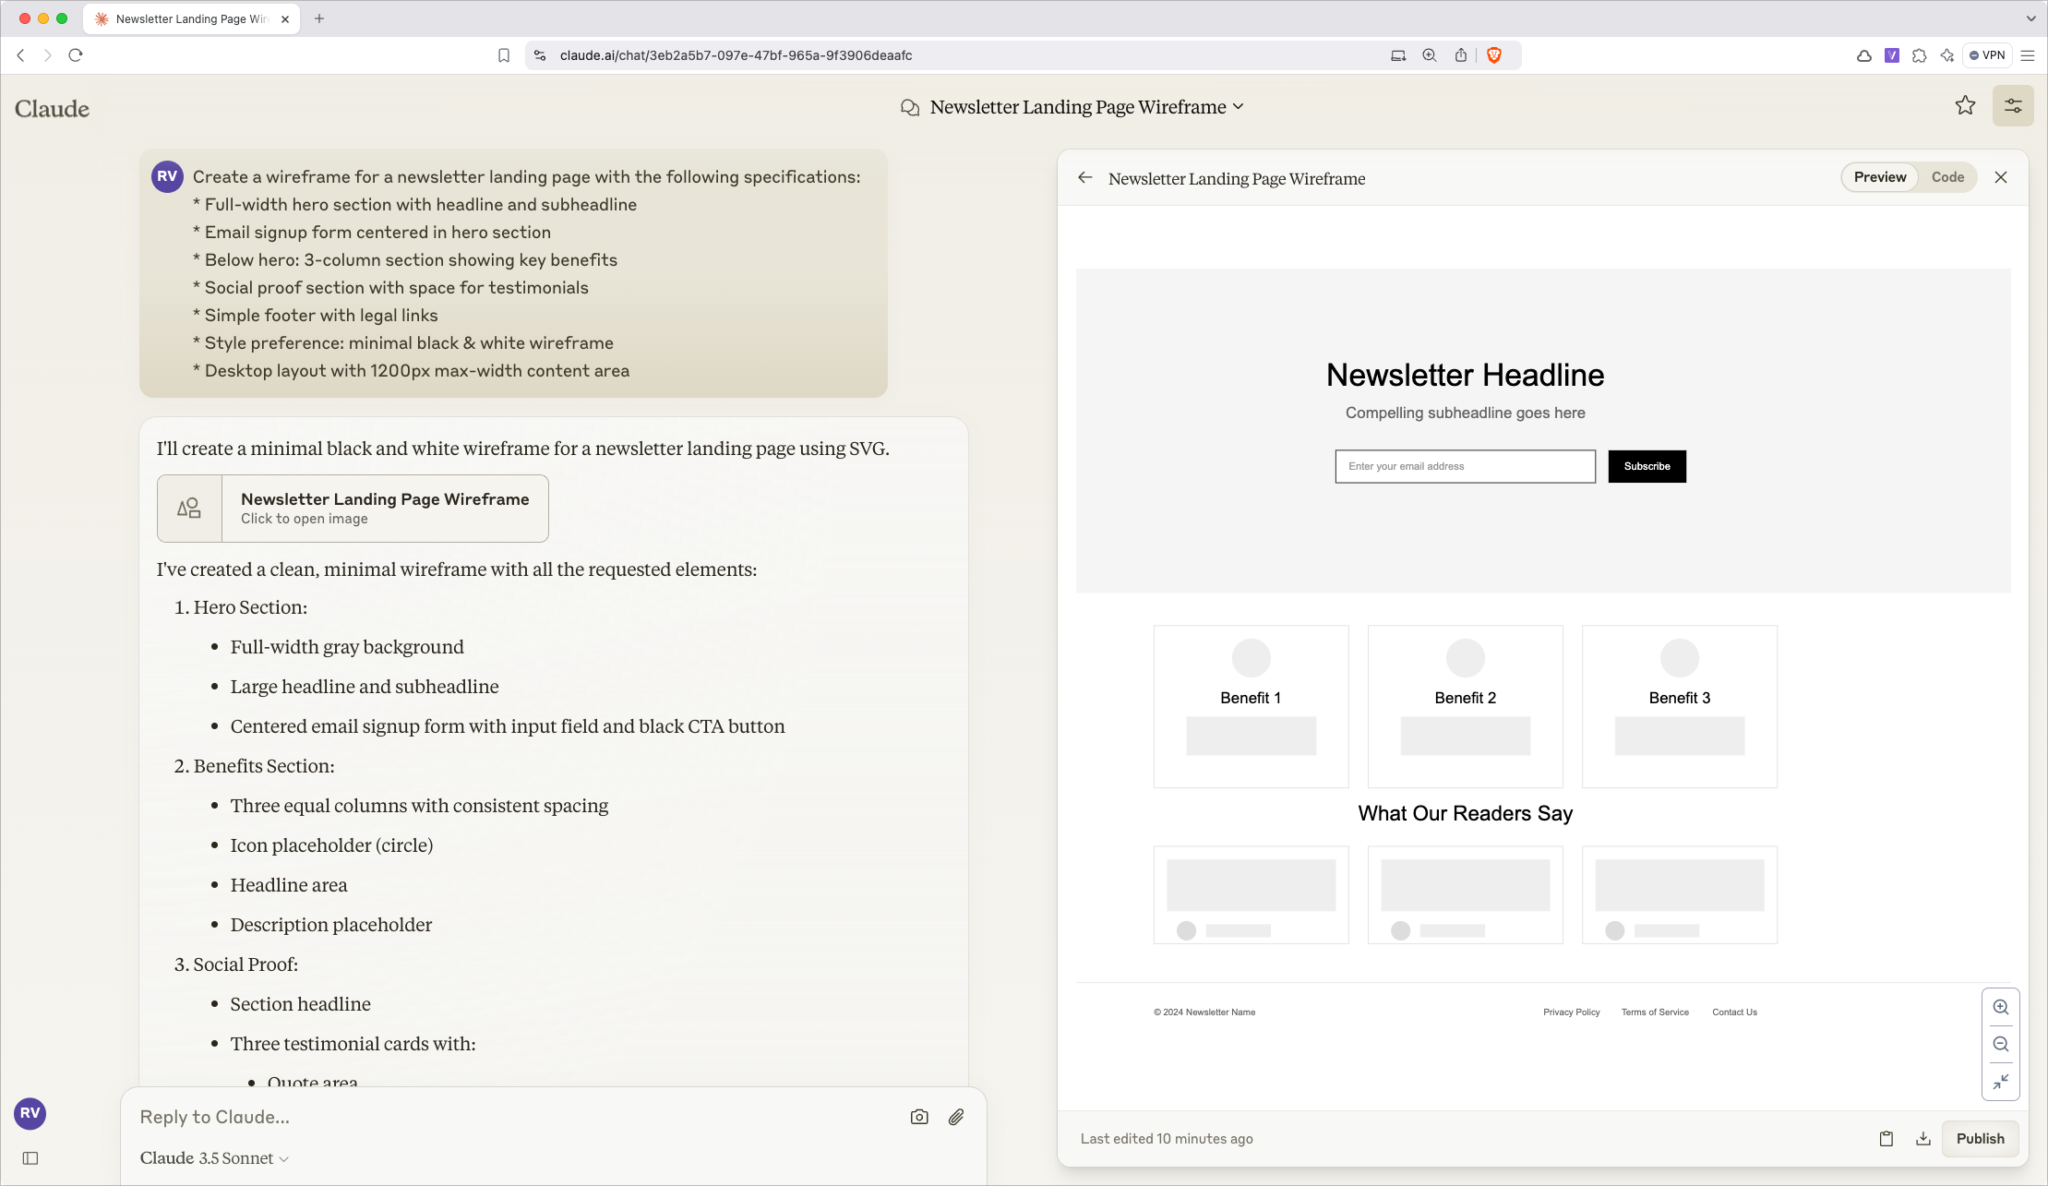Open the browser menu at top right
The width and height of the screenshot is (2048, 1186).
(x=2029, y=55)
